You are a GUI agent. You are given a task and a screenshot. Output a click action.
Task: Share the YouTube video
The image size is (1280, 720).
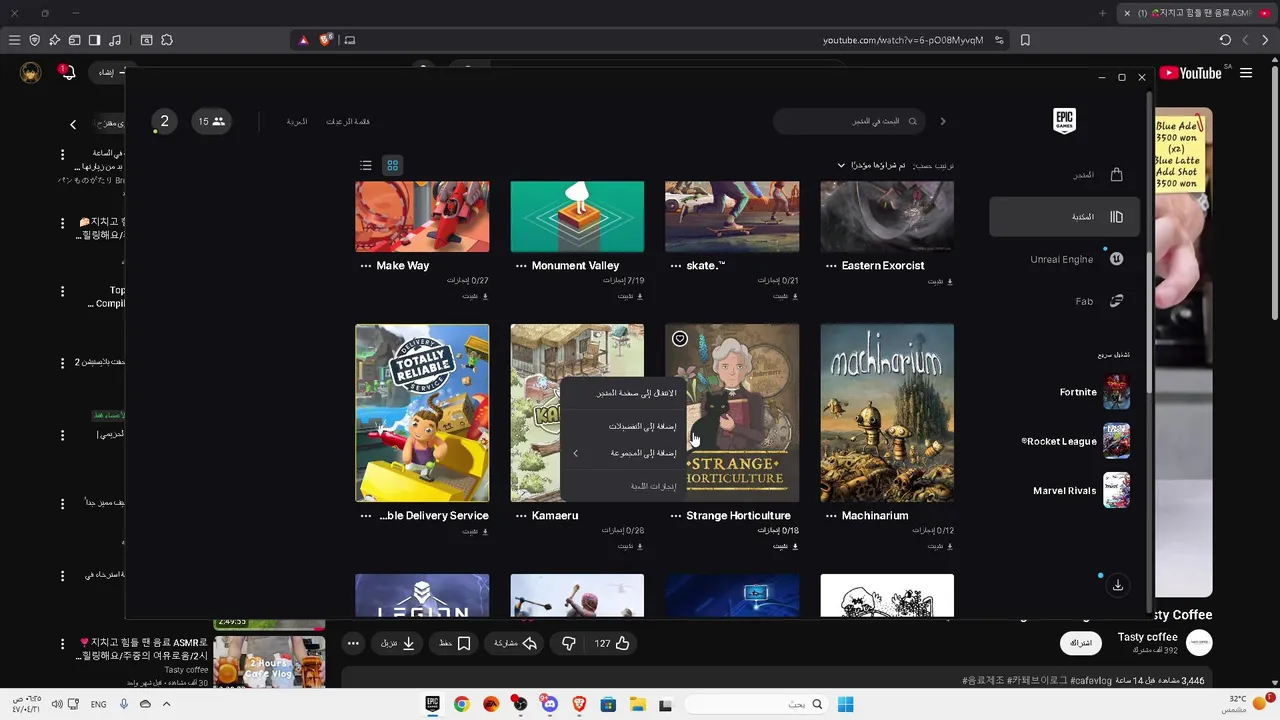[515, 643]
